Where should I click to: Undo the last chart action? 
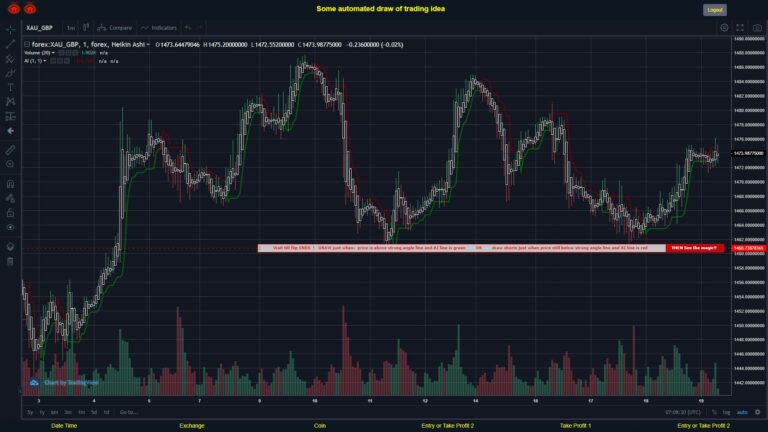[x=188, y=27]
